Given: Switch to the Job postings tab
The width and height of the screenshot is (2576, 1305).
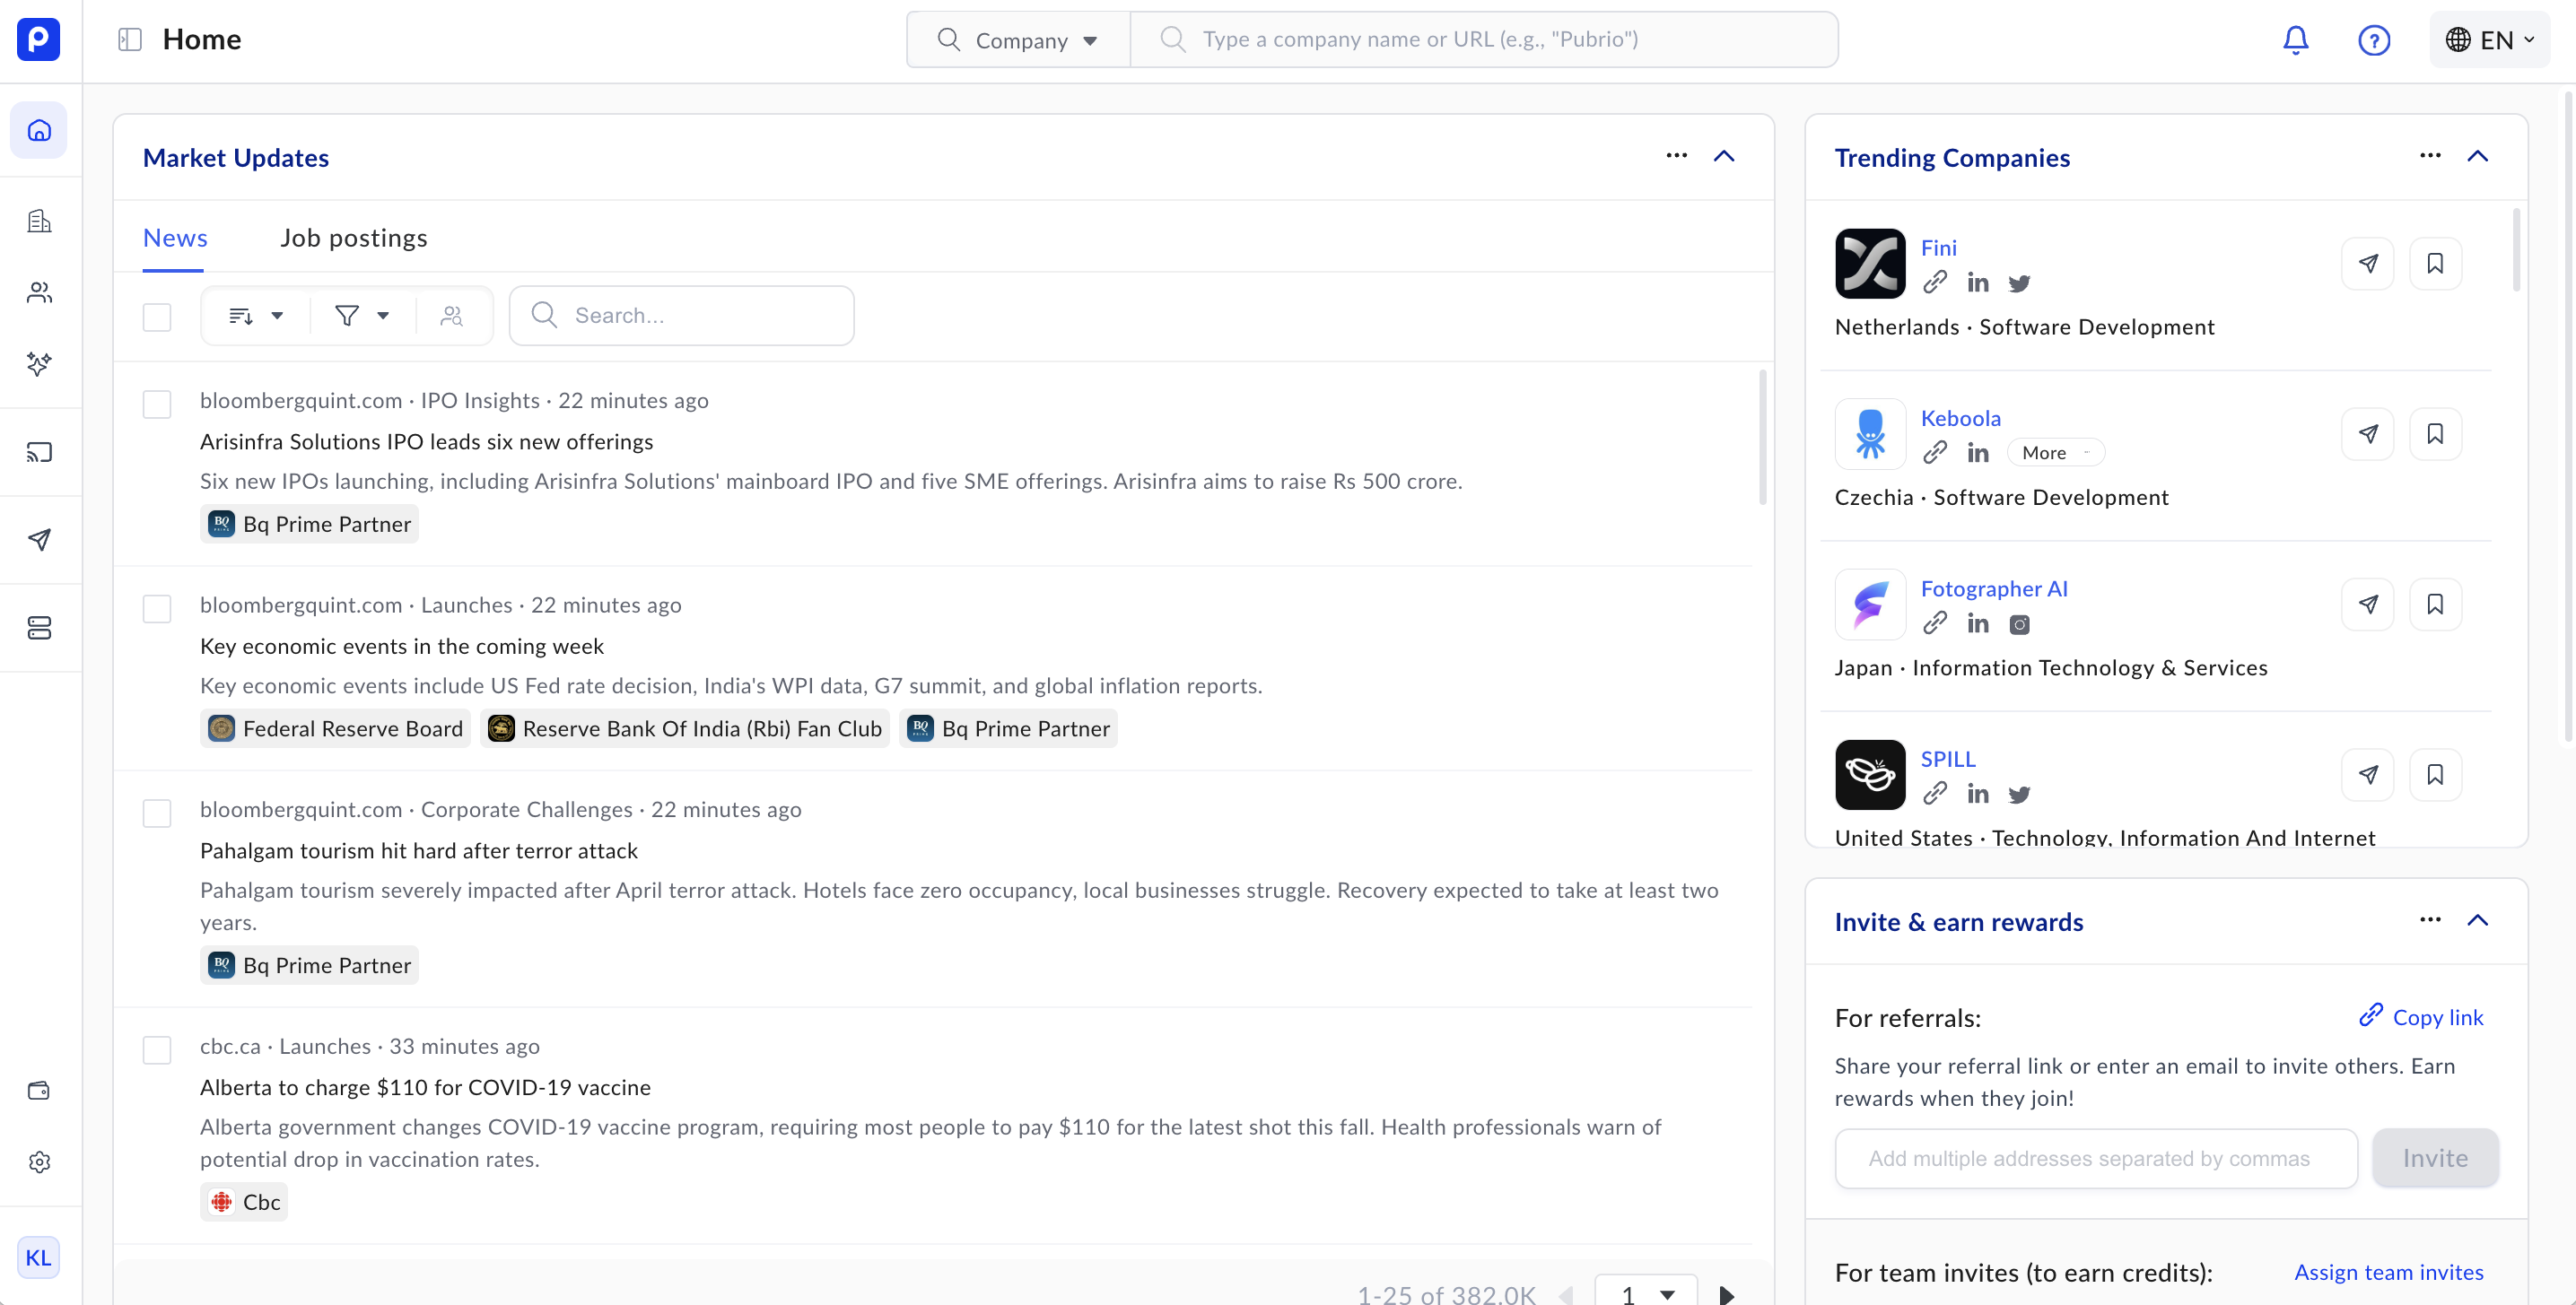Looking at the screenshot, I should [x=354, y=238].
